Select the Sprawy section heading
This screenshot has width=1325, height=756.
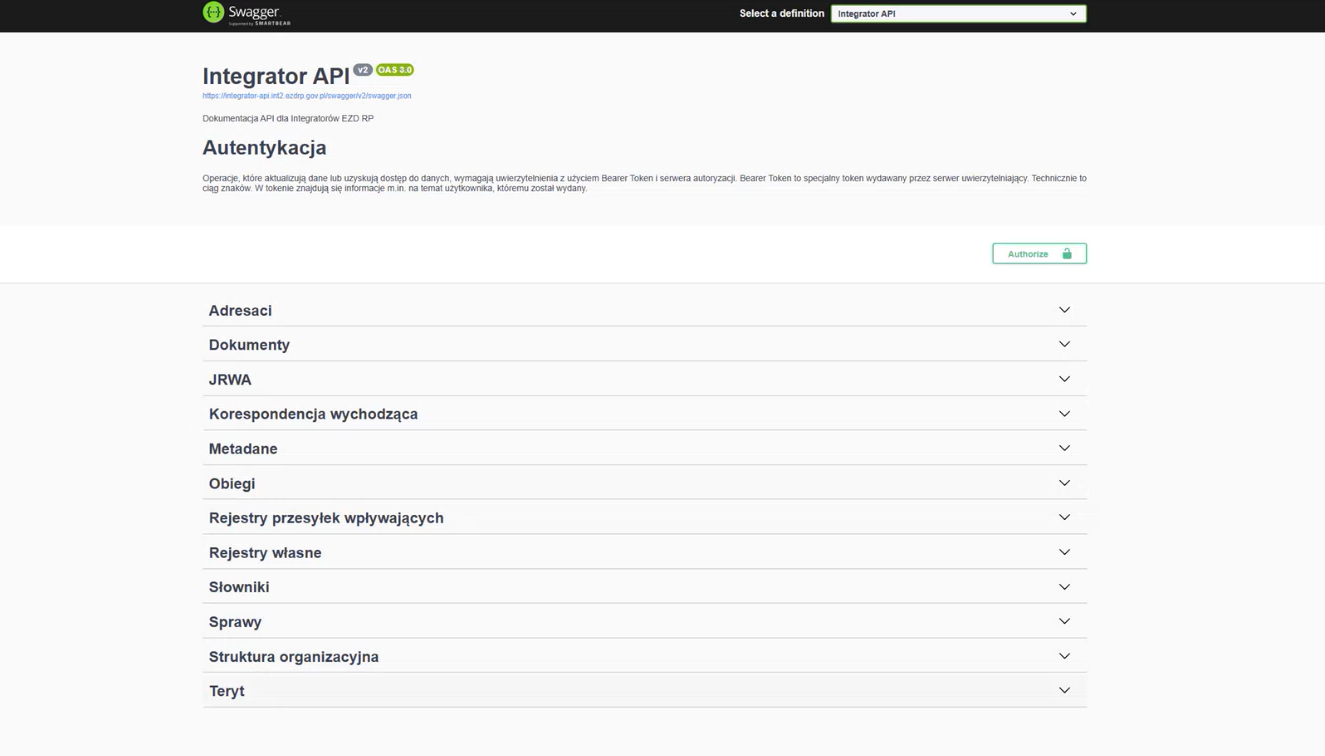coord(235,622)
